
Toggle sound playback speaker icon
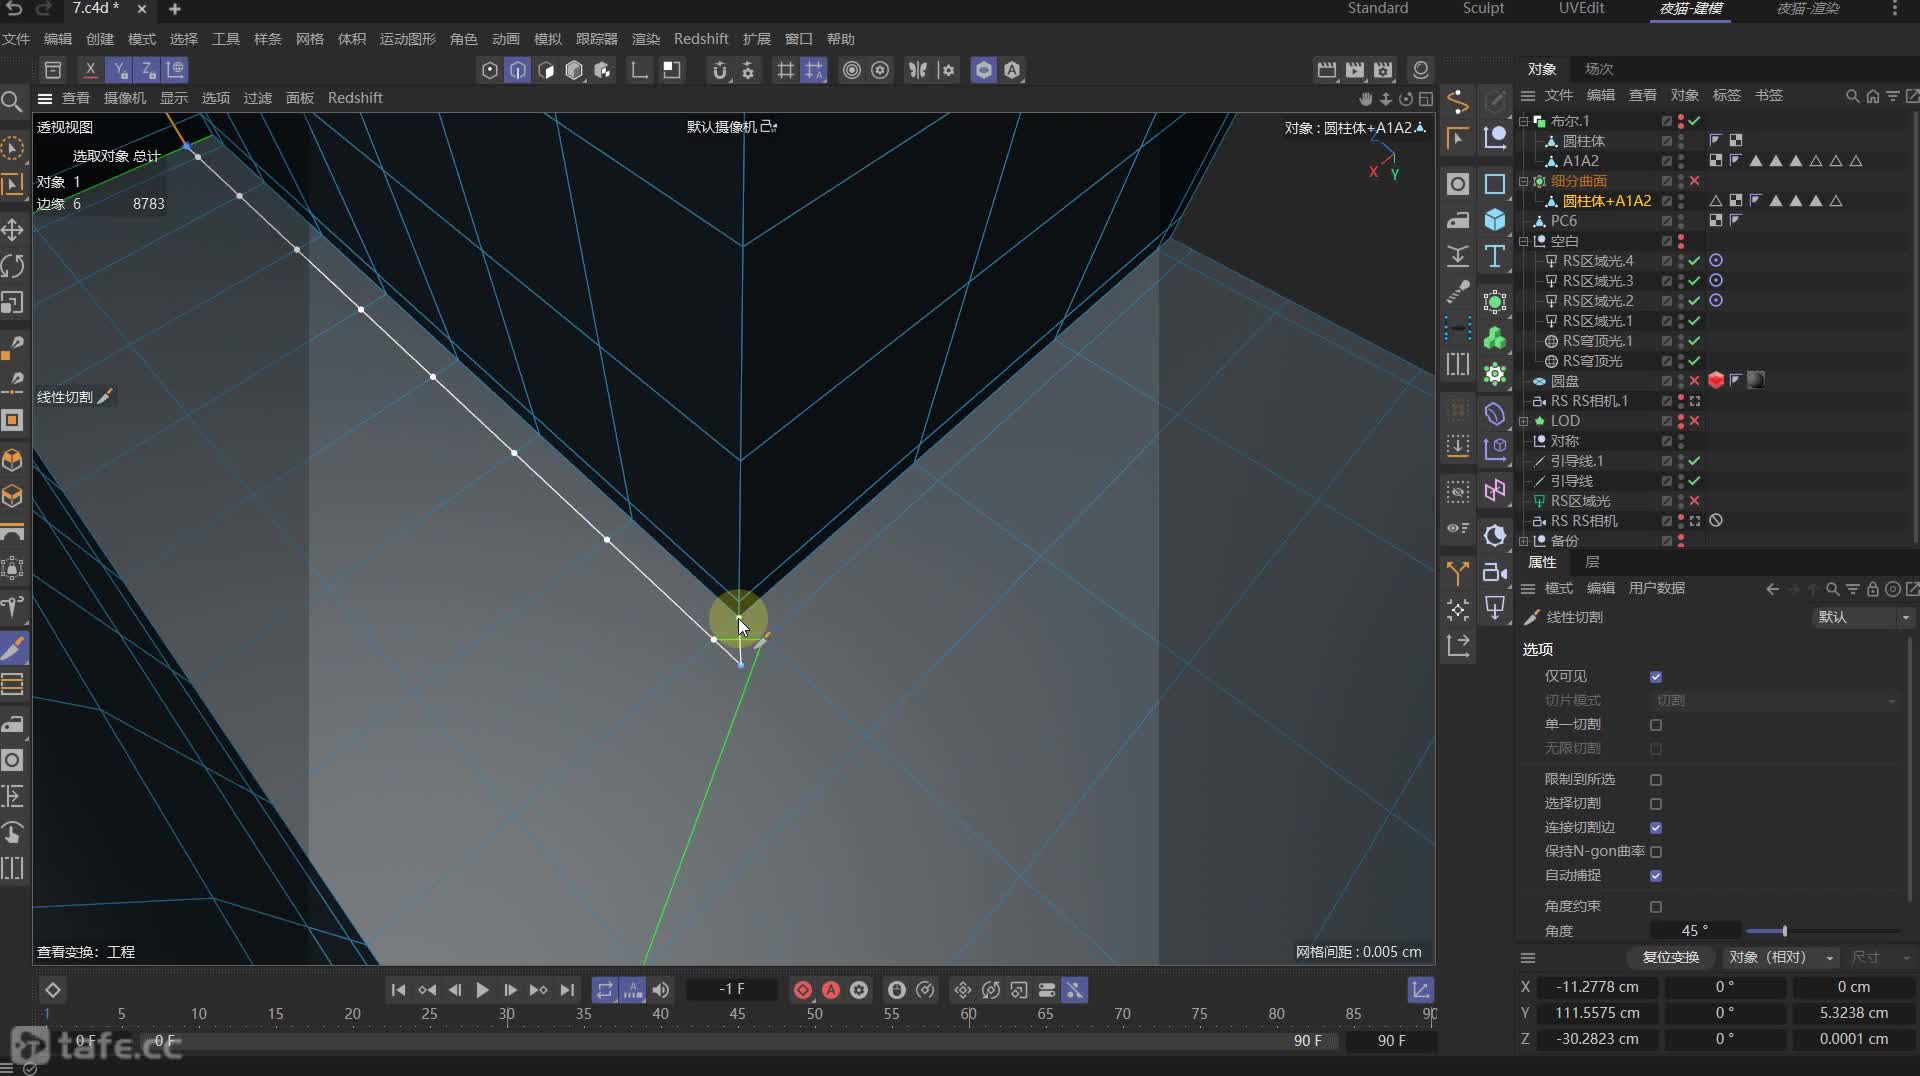(x=661, y=990)
